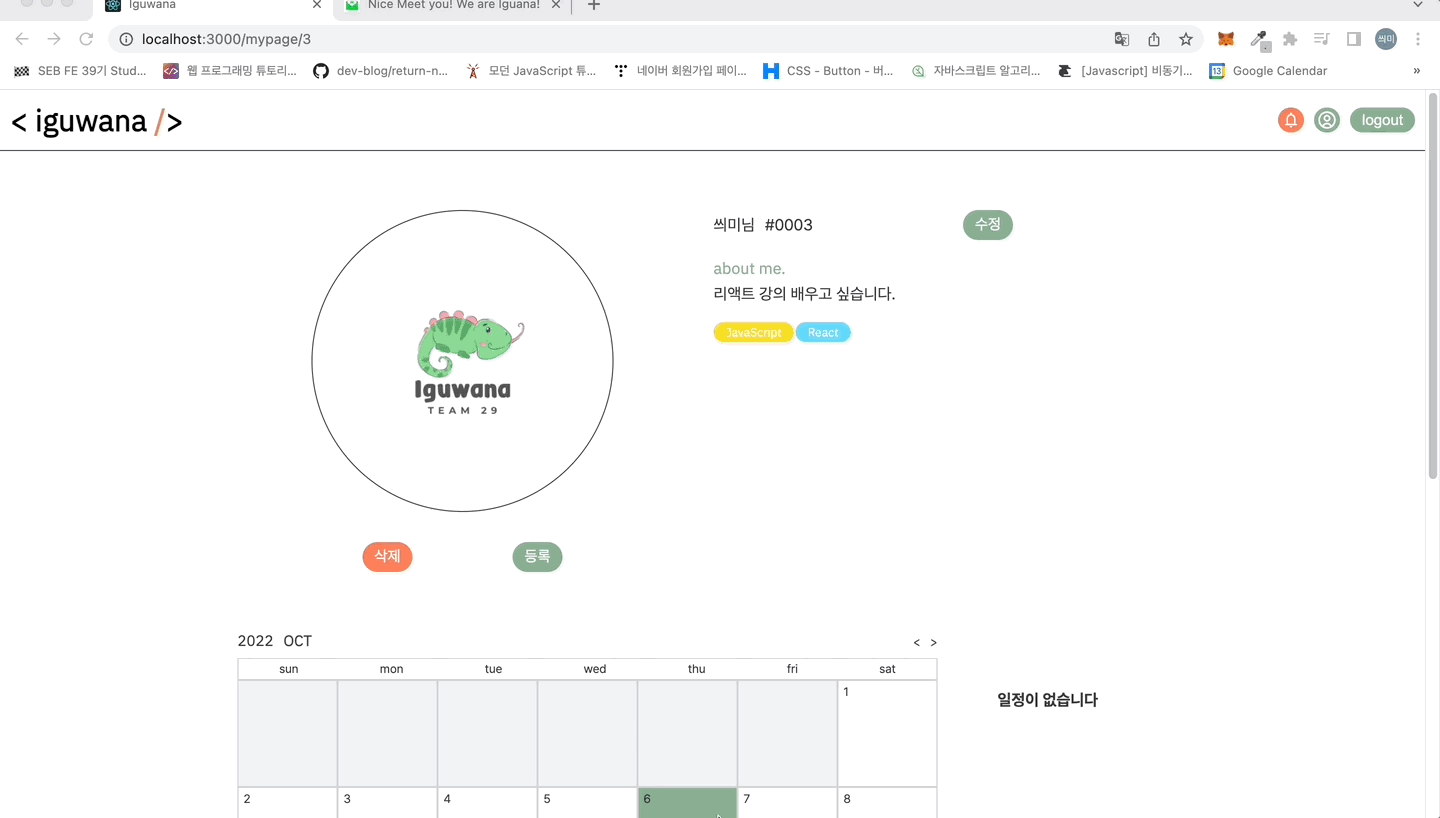The height and width of the screenshot is (818, 1440).
Task: Expand hidden bookmarks with » chevron
Action: click(x=1416, y=71)
